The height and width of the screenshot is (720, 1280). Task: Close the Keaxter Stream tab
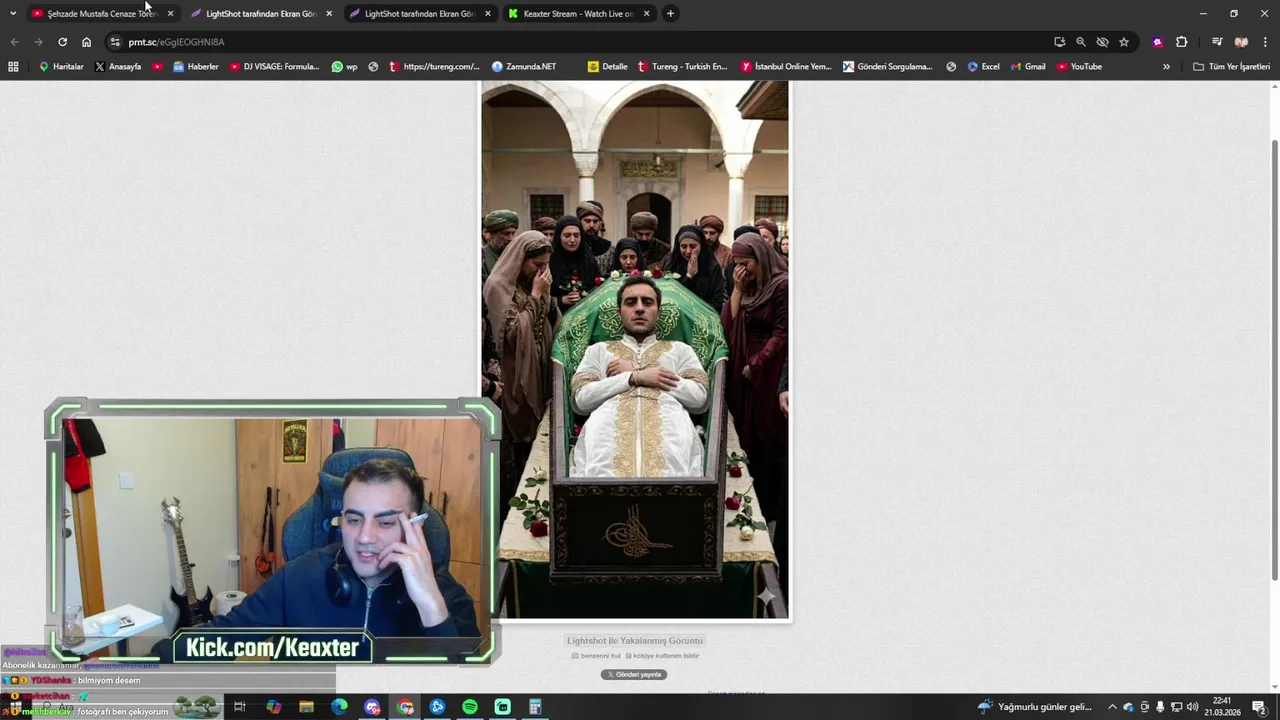tap(646, 14)
